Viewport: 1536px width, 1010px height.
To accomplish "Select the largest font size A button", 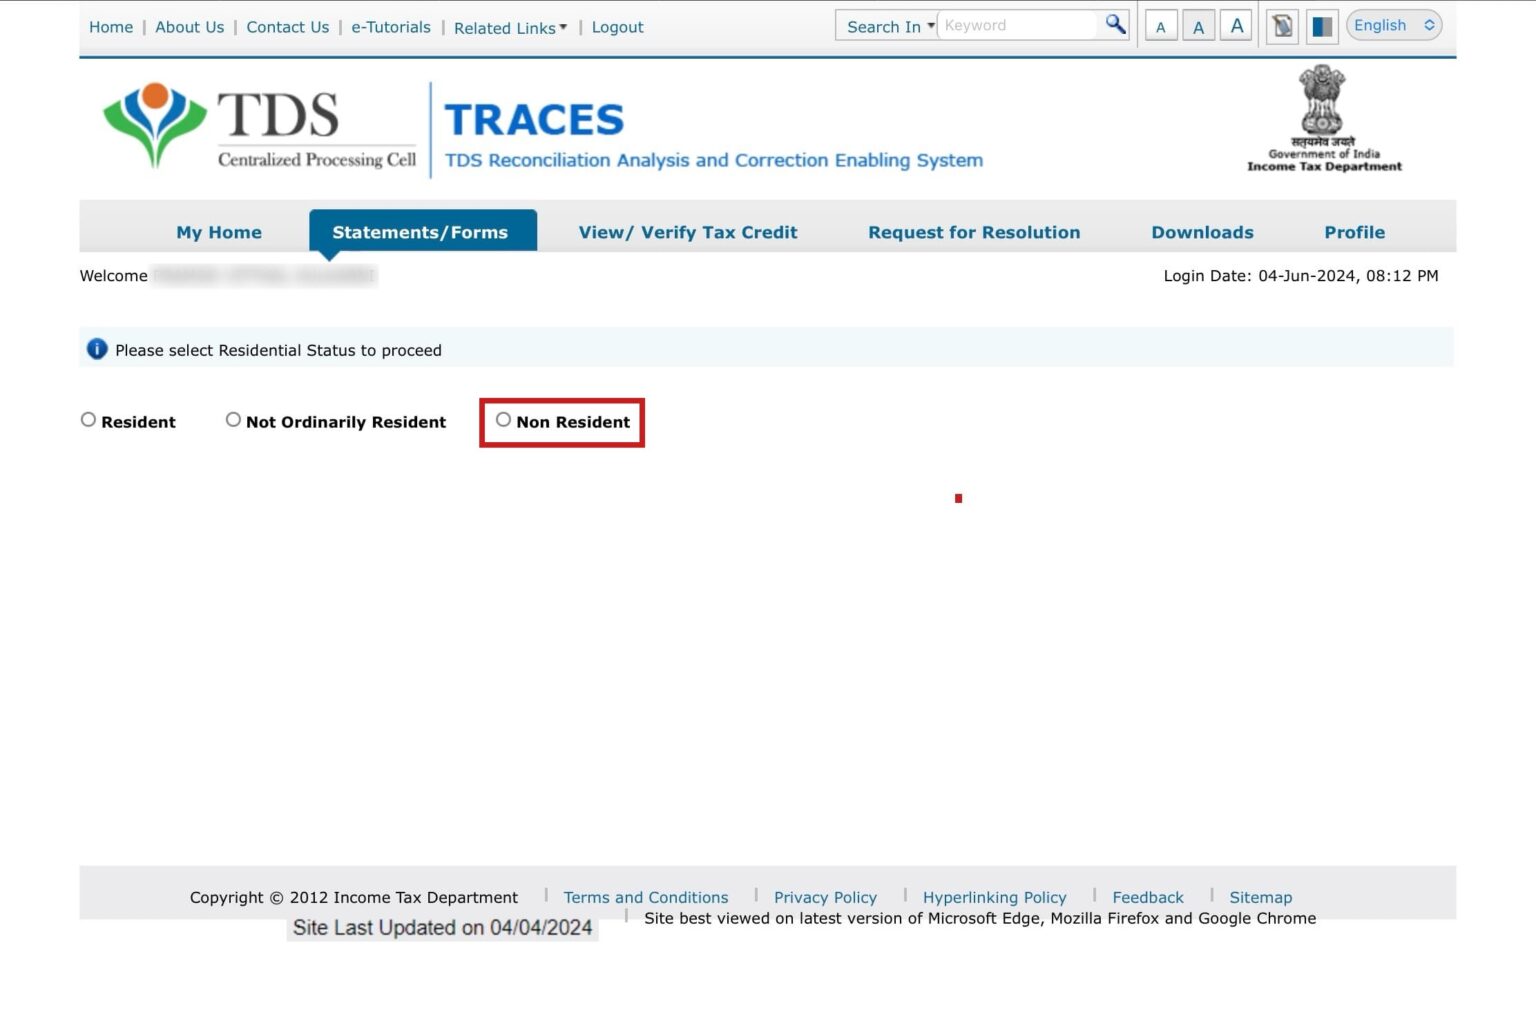I will pyautogui.click(x=1236, y=26).
